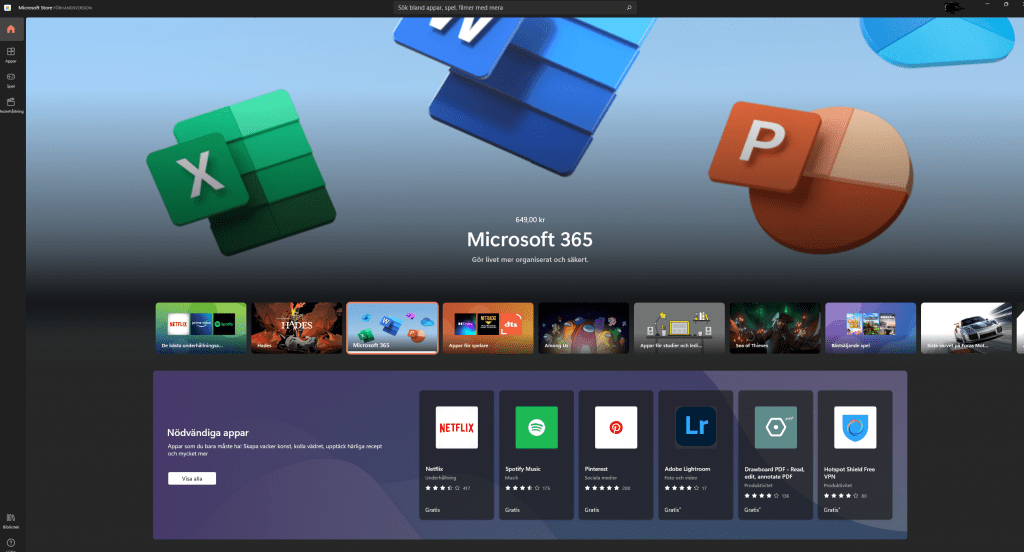Select the Among Us carousel thumbnail
The image size is (1024, 552).
(x=584, y=328)
